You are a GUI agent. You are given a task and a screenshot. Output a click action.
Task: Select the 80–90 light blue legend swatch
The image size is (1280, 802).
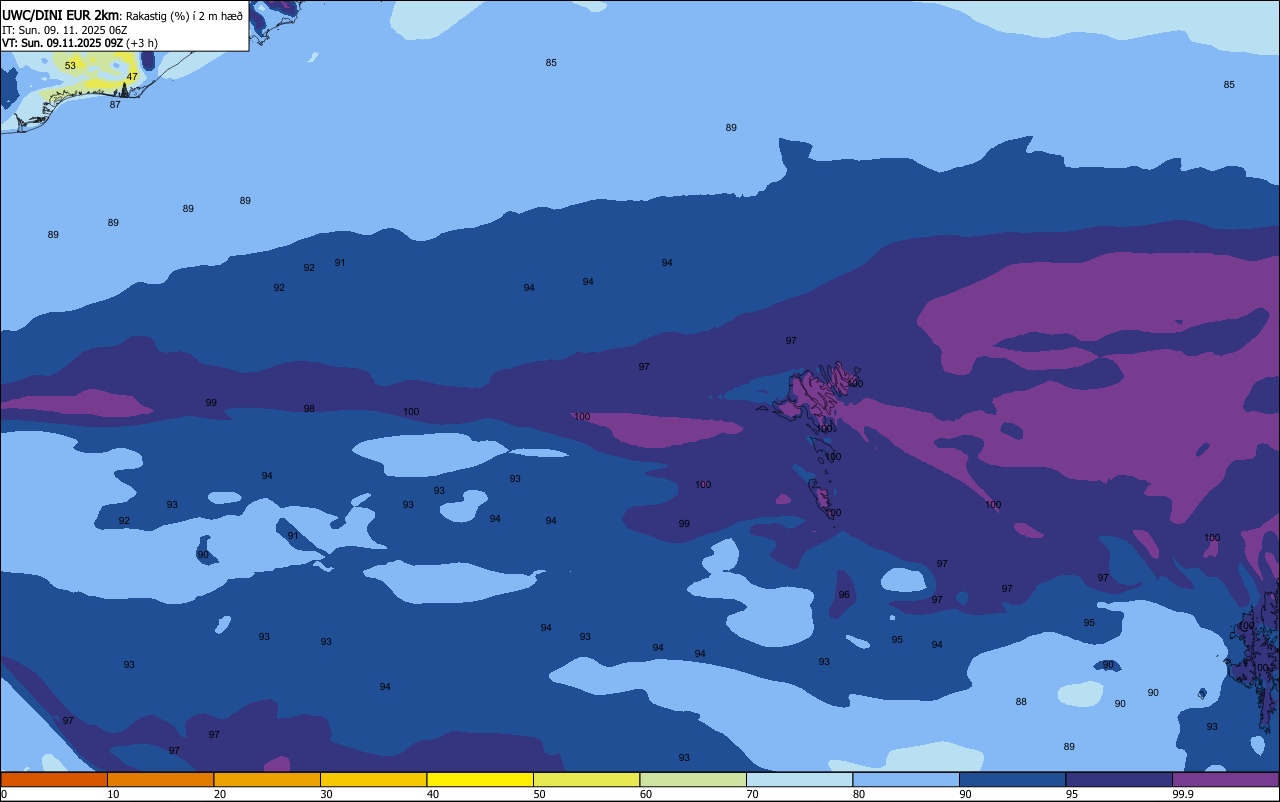(906, 779)
